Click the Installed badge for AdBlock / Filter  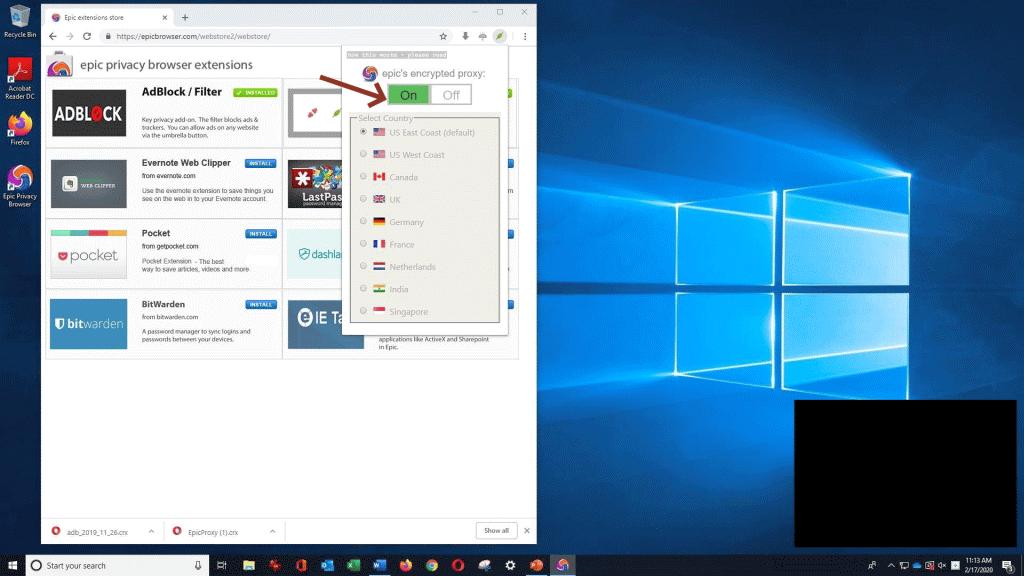[255, 93]
